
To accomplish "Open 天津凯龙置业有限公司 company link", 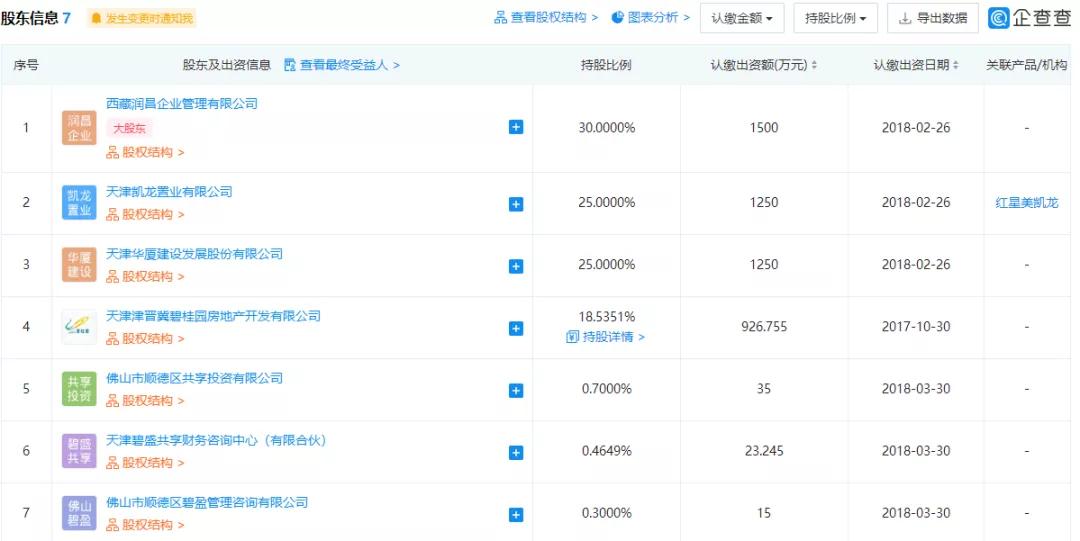I will [169, 192].
